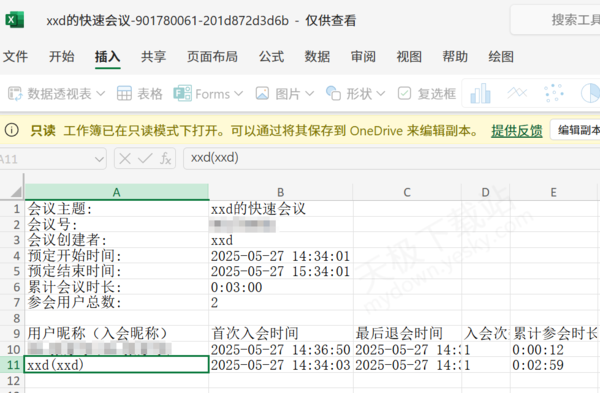The height and width of the screenshot is (393, 600).
Task: Click cell 最后退会时间
Action: 407,334
